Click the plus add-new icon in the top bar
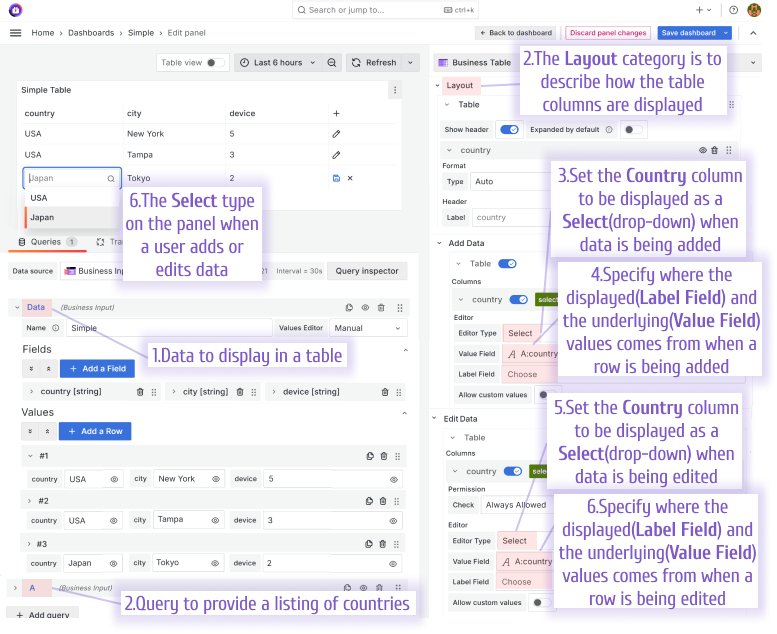777x634 pixels. click(x=699, y=9)
